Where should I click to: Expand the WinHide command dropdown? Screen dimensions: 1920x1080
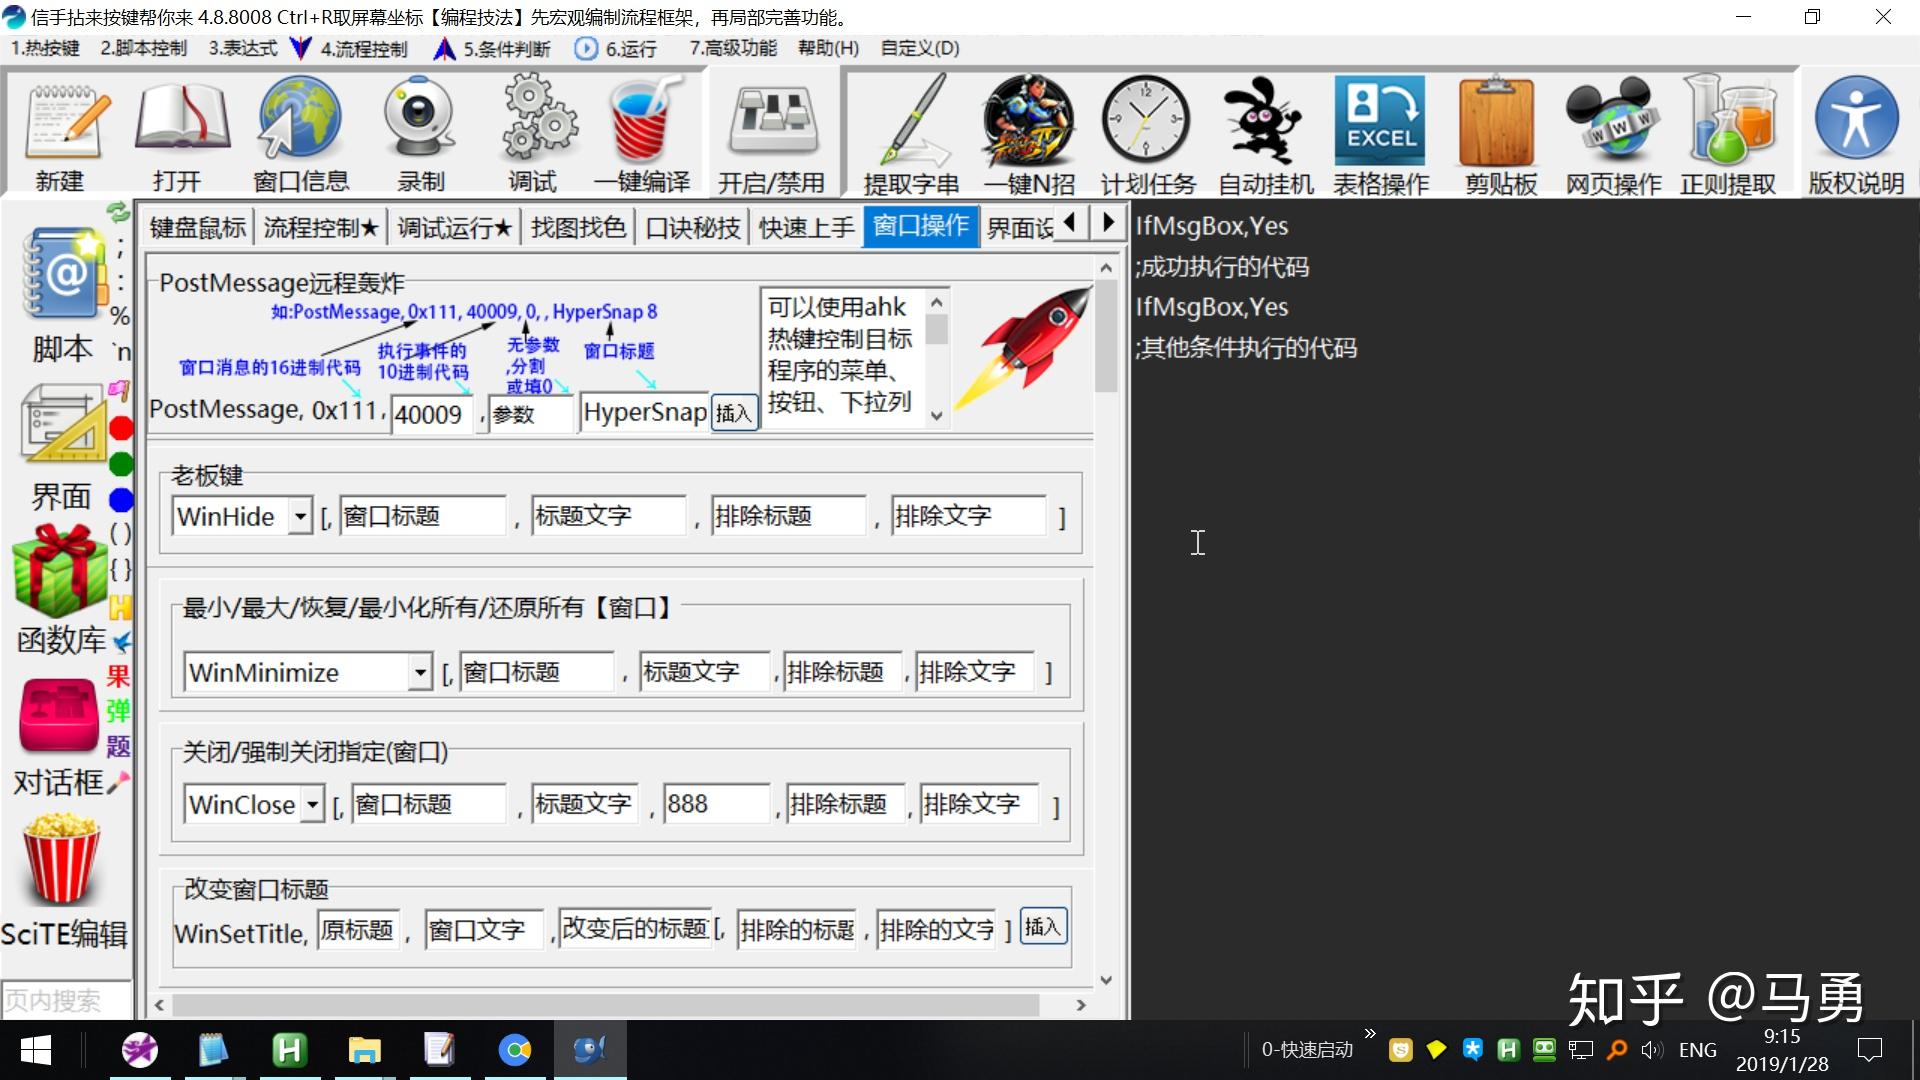(299, 516)
